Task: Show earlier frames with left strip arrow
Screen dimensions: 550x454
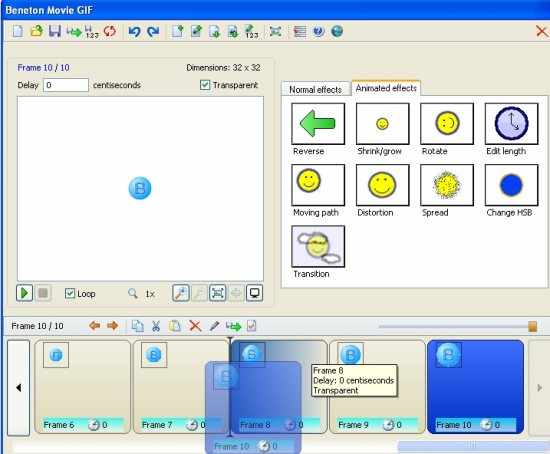Action: [x=18, y=388]
